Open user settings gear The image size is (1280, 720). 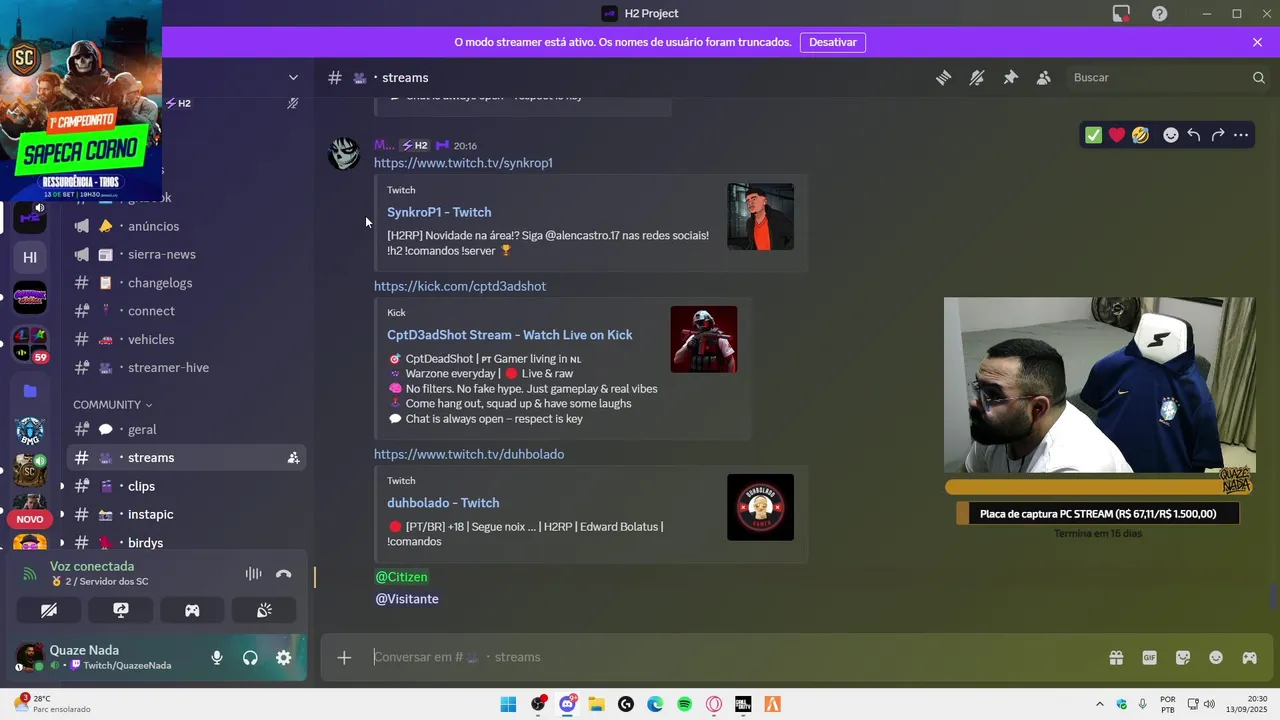[284, 658]
